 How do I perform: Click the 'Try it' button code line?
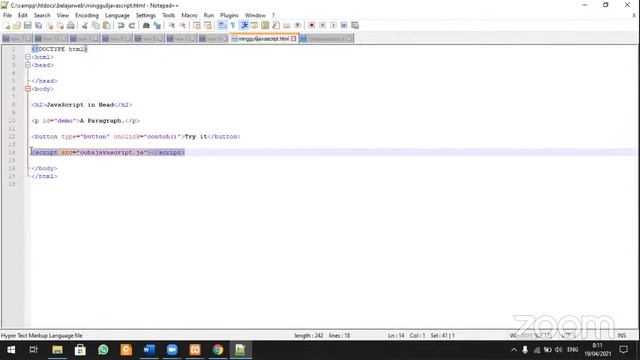click(136, 137)
